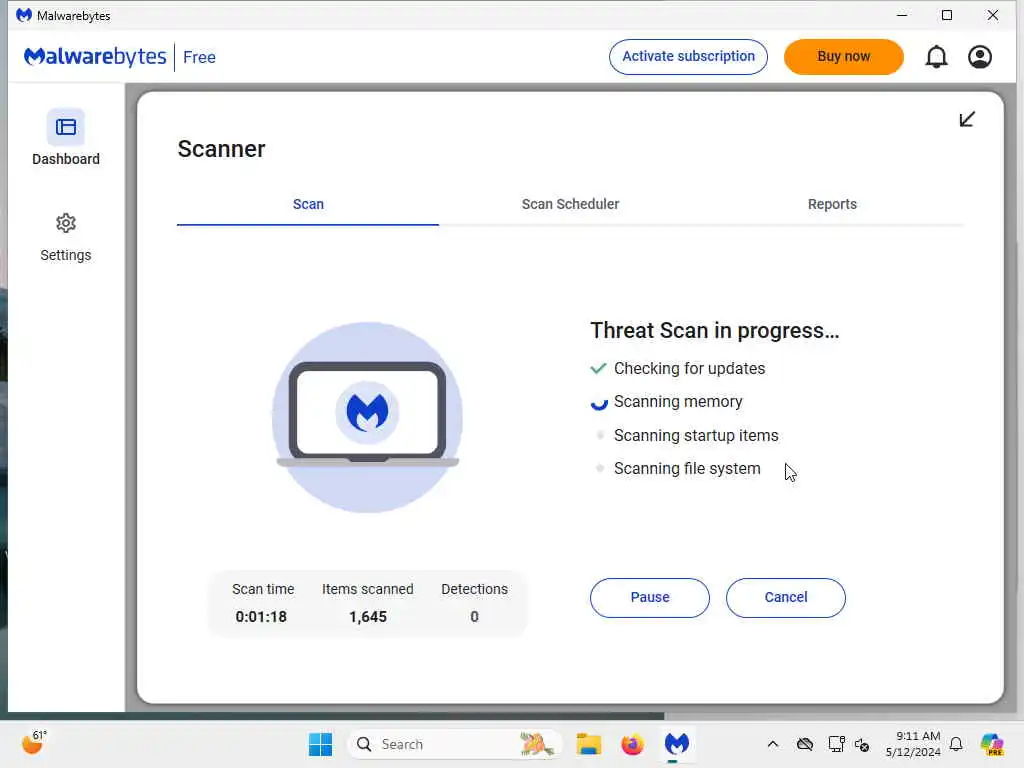Screen dimensions: 1024x768
Task: Open the Dashboard icon in sidebar
Action: 65,127
